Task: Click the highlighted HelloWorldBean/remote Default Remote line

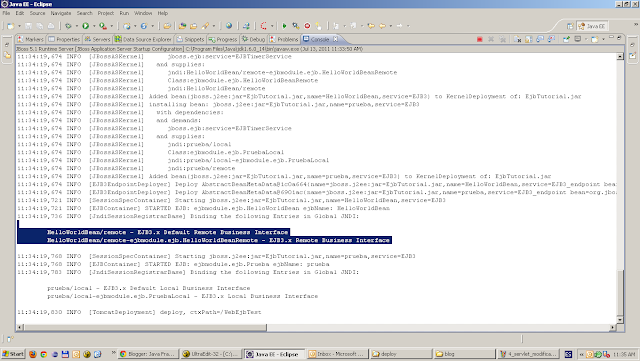Action: (x=168, y=232)
